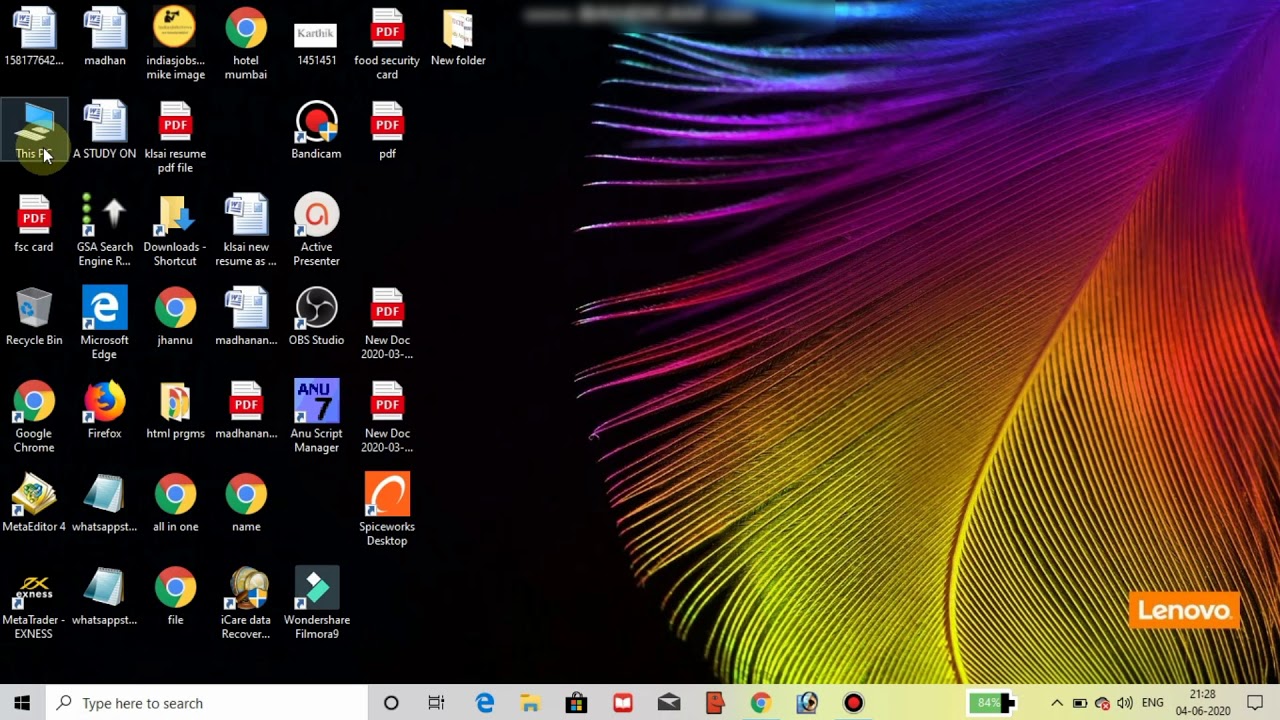Open the Windows Start menu

[22, 703]
